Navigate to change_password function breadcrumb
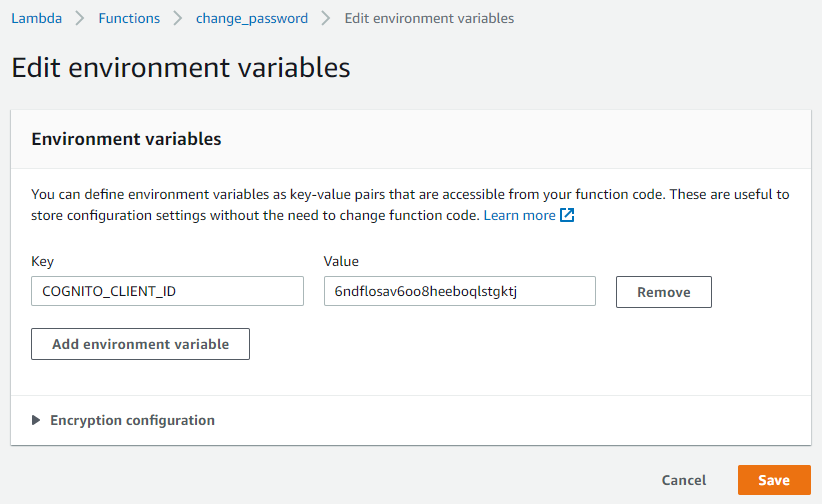The width and height of the screenshot is (822, 504). [x=252, y=18]
